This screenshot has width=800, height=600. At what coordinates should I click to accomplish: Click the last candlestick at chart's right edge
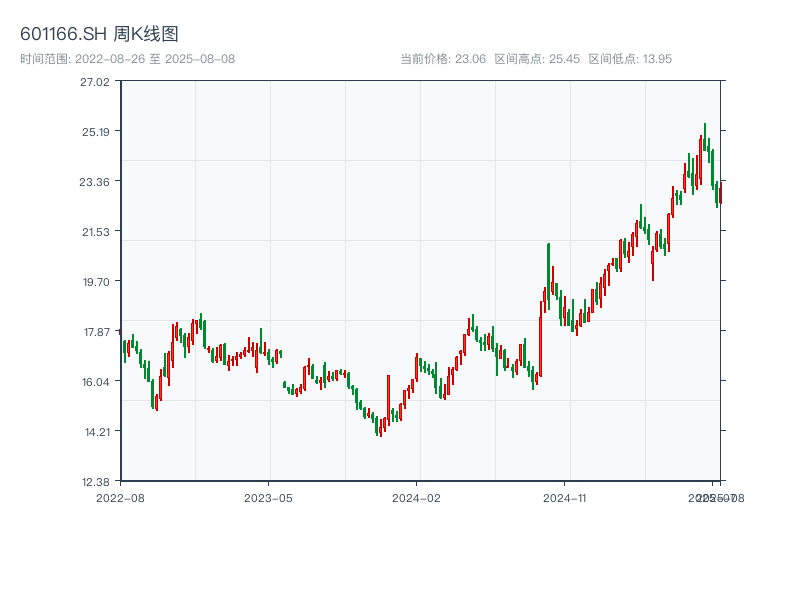(x=720, y=192)
